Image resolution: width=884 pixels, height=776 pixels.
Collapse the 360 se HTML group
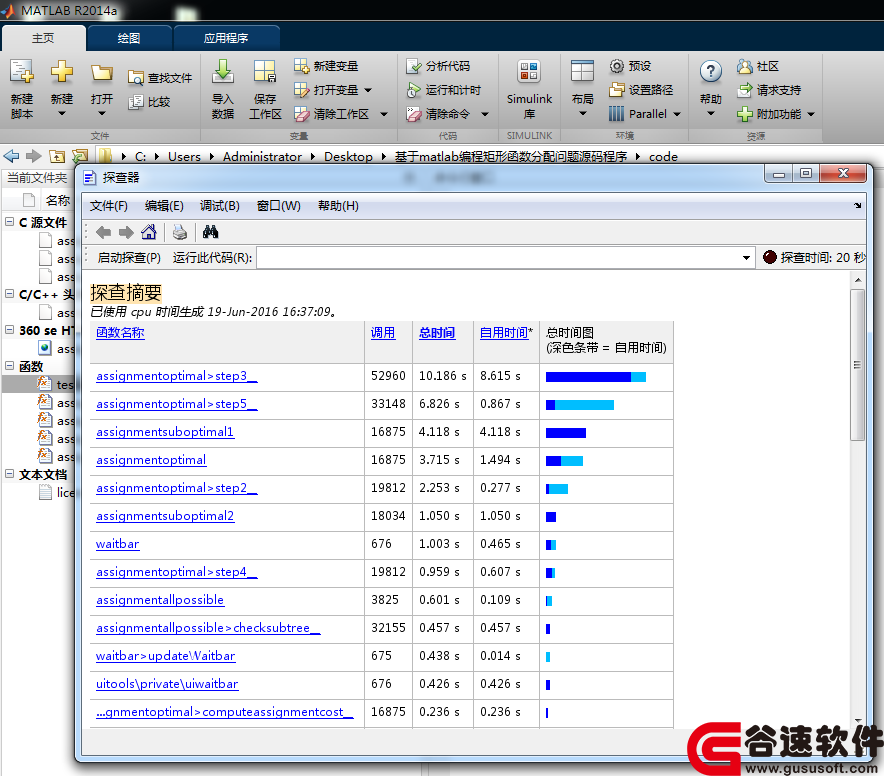(x=10, y=329)
